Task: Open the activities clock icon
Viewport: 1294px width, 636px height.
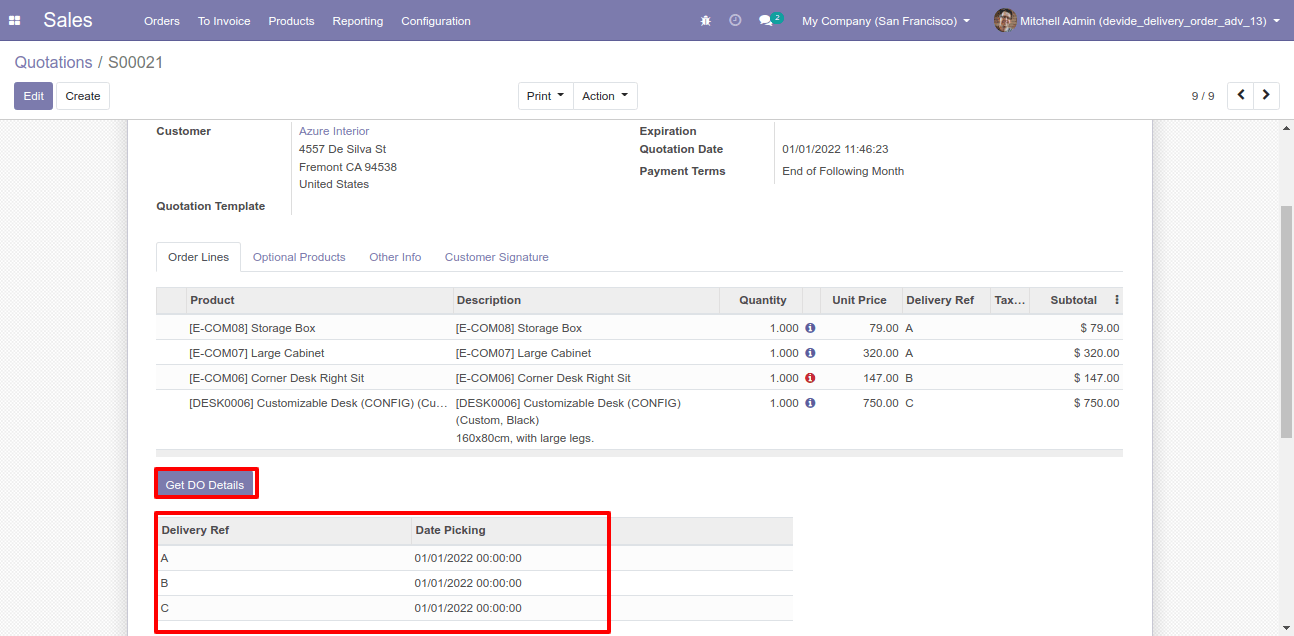Action: [735, 21]
